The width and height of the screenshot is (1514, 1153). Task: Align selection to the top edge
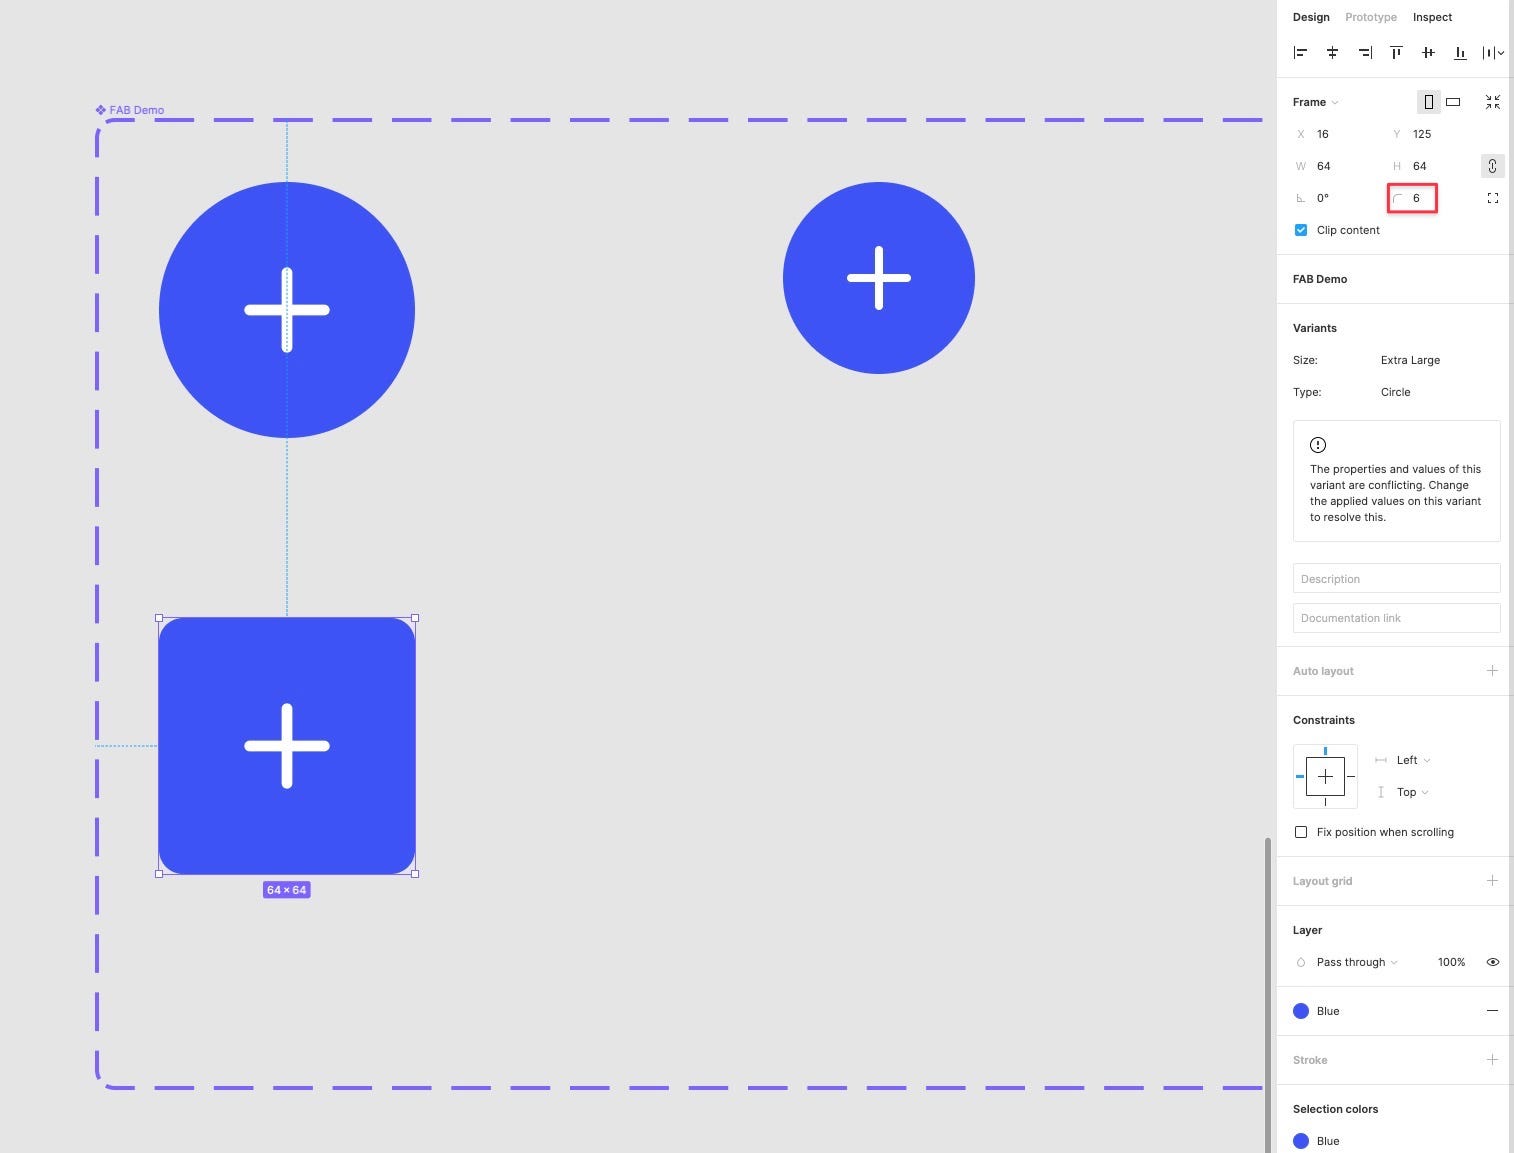pyautogui.click(x=1396, y=53)
